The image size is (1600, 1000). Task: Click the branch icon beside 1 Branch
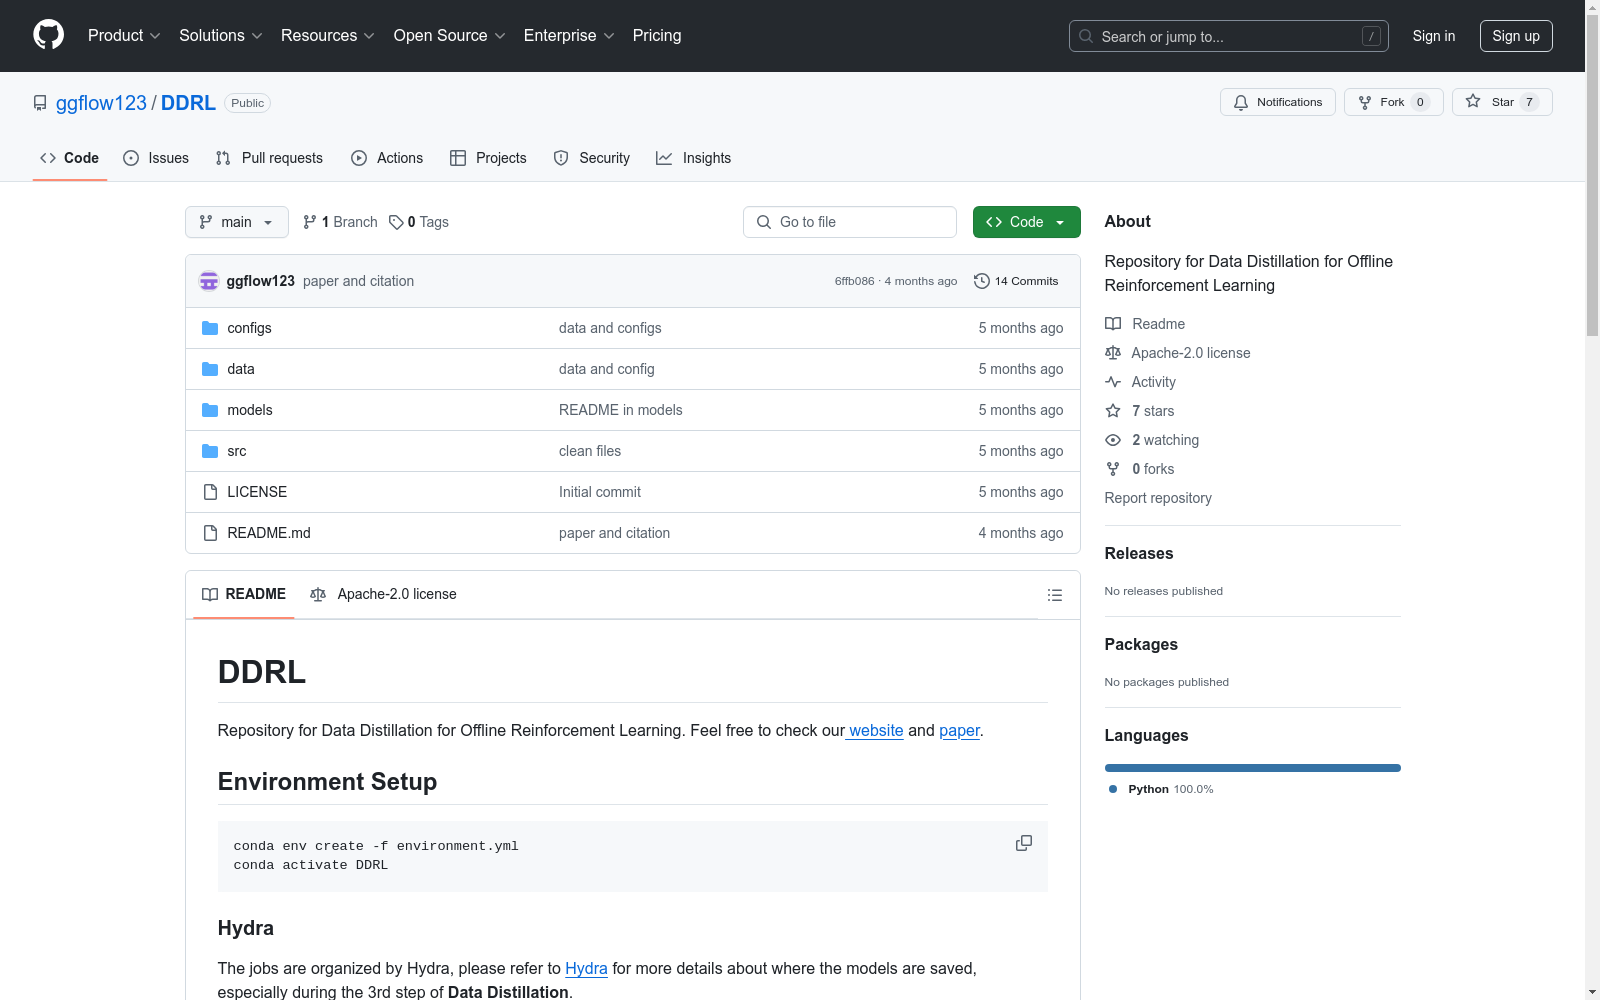310,222
